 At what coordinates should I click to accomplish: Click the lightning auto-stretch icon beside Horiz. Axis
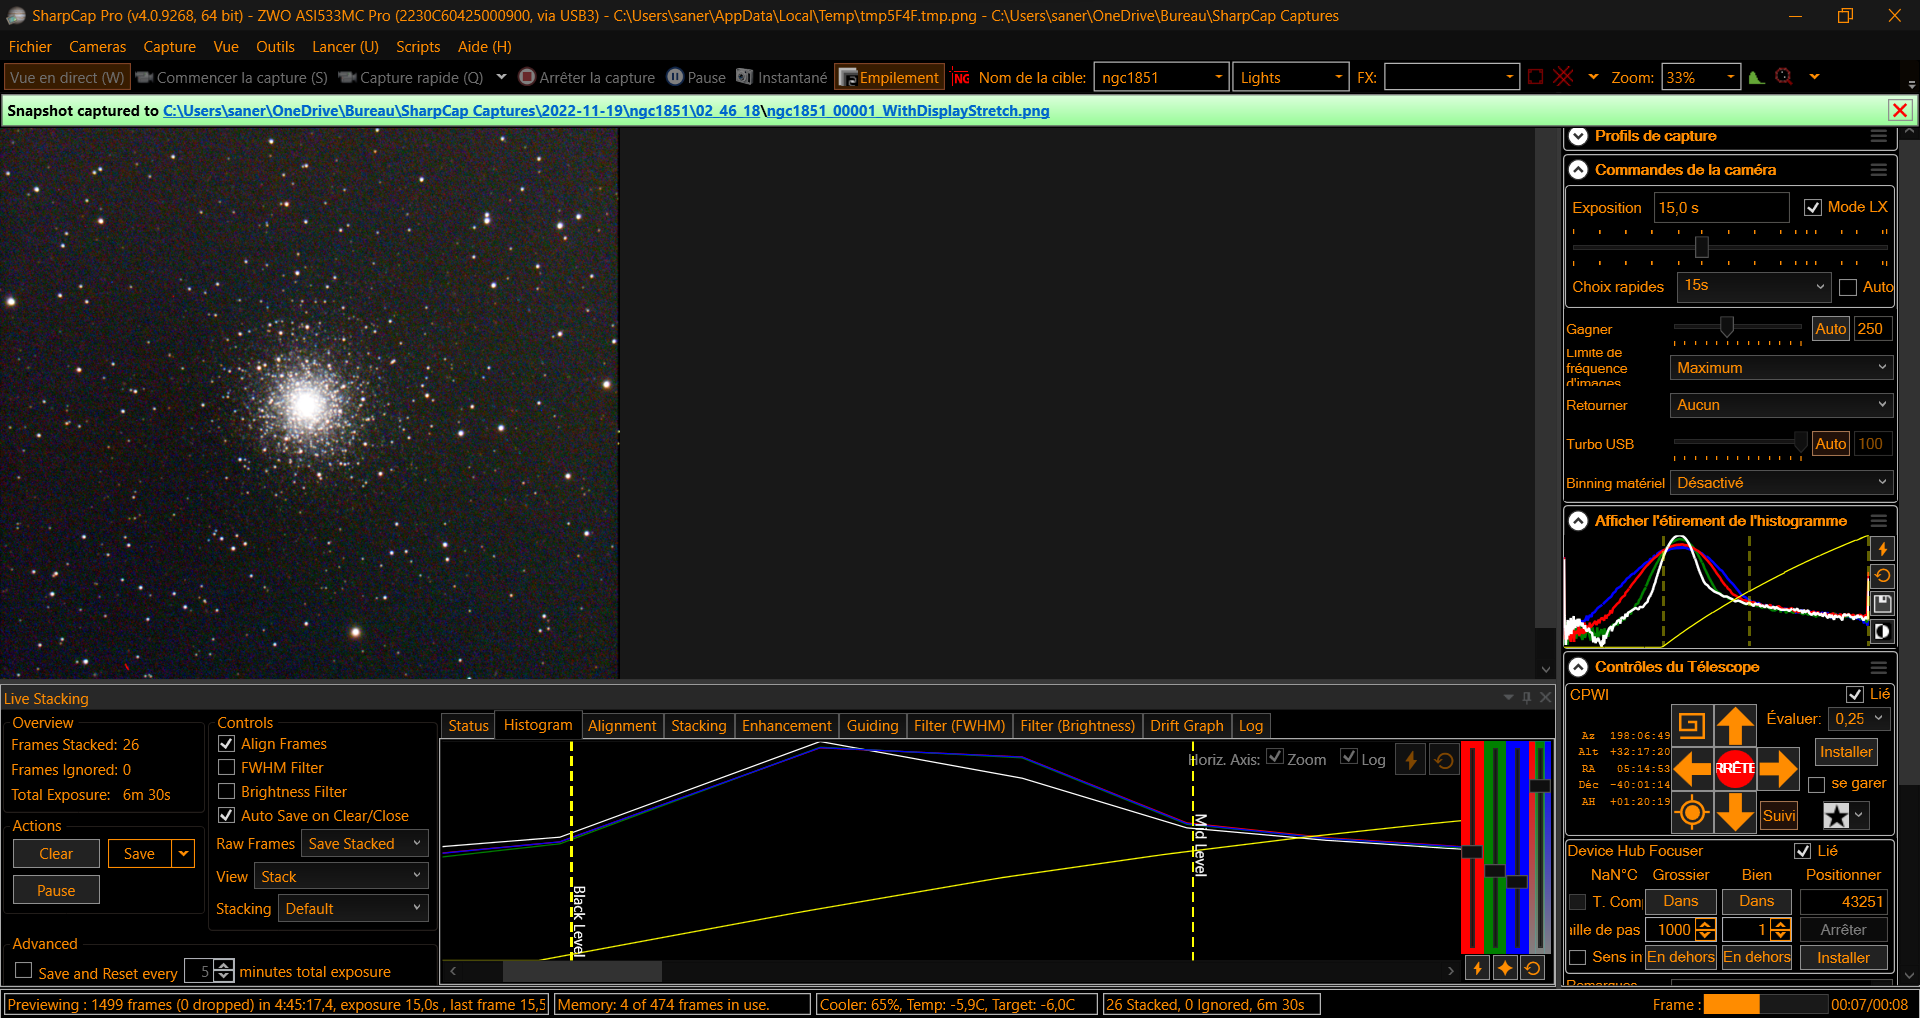coord(1411,760)
